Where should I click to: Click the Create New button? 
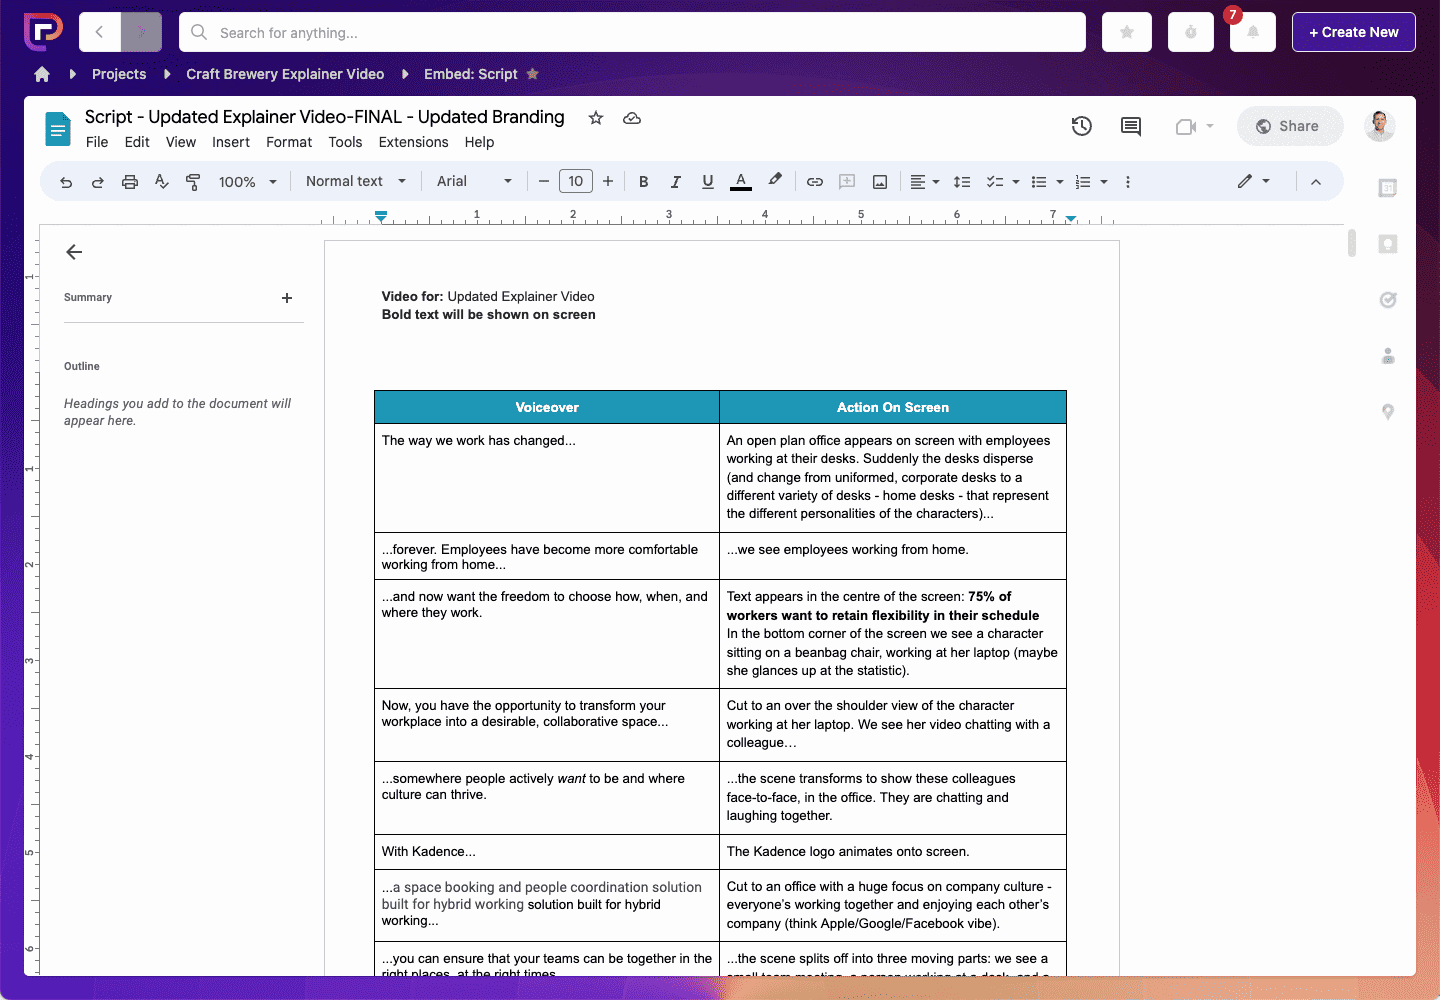1353,32
